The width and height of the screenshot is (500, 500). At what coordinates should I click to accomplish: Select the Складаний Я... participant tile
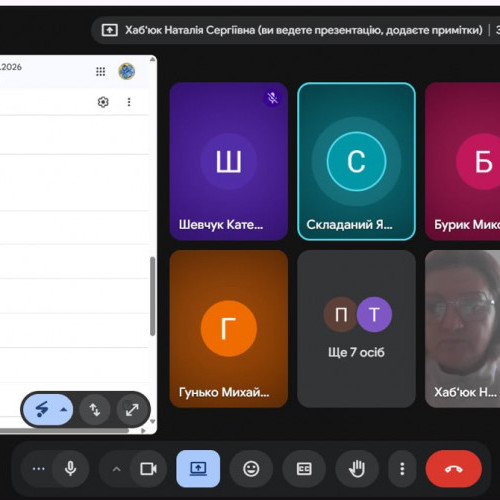point(356,161)
